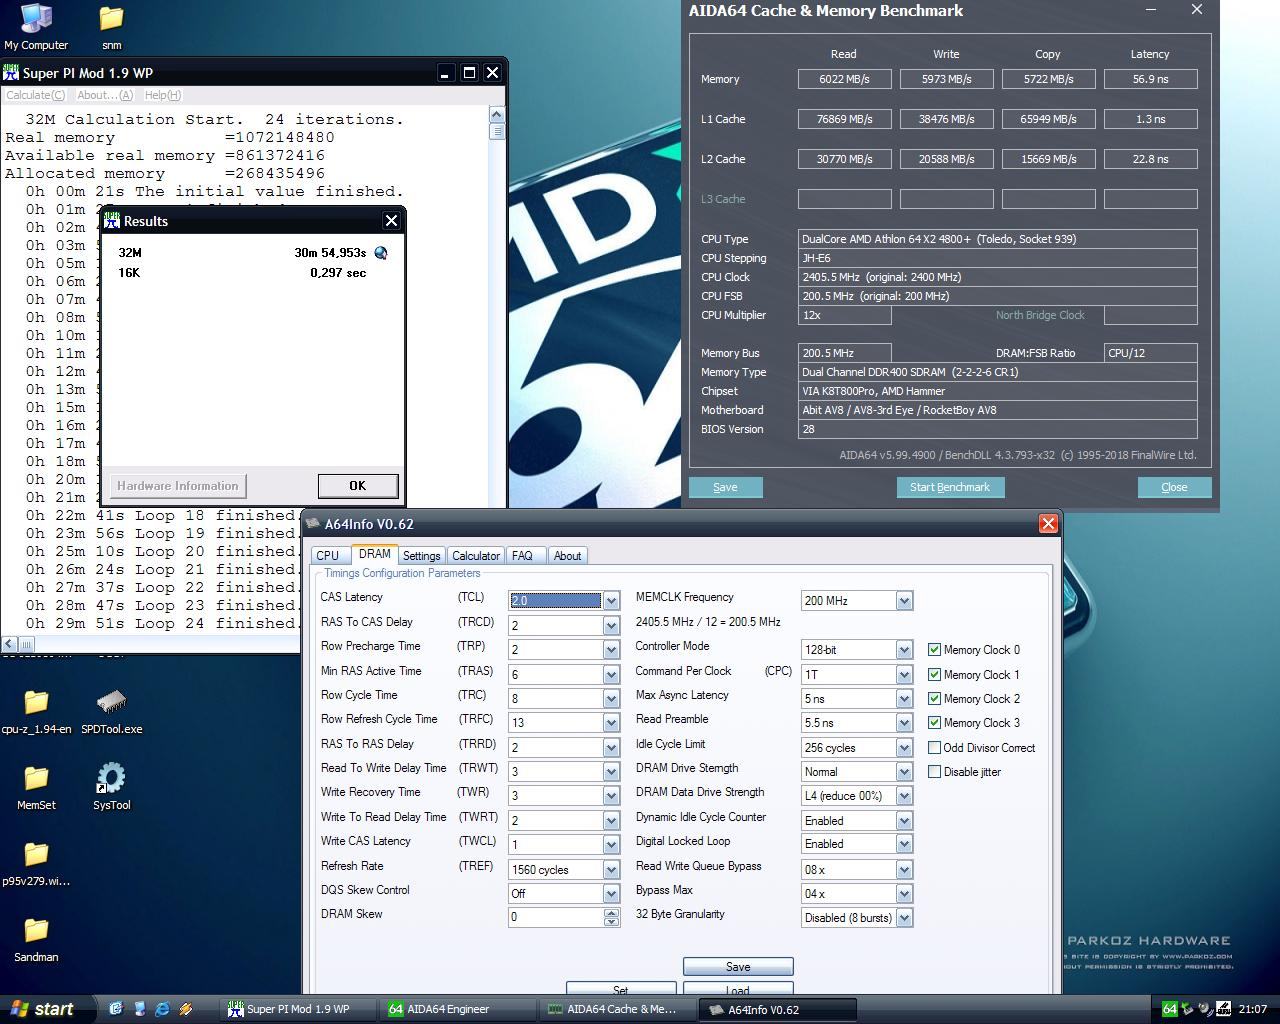Screen dimensions: 1280x1024
Task: Launch Internet Explorer from quick launch
Action: 162,1009
